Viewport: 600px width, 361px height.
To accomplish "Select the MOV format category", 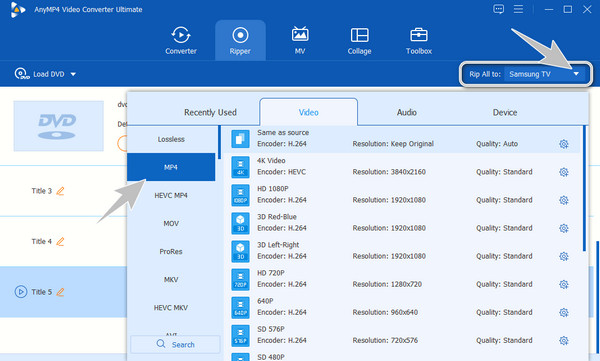I will point(171,223).
